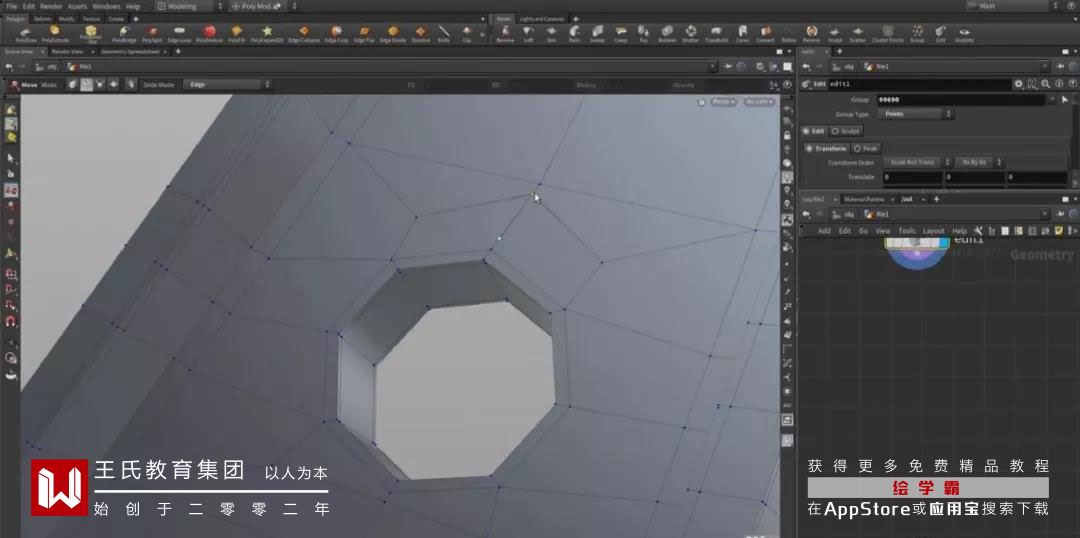This screenshot has width=1080, height=538.
Task: Select the Scatter shelf tool
Action: 858,34
